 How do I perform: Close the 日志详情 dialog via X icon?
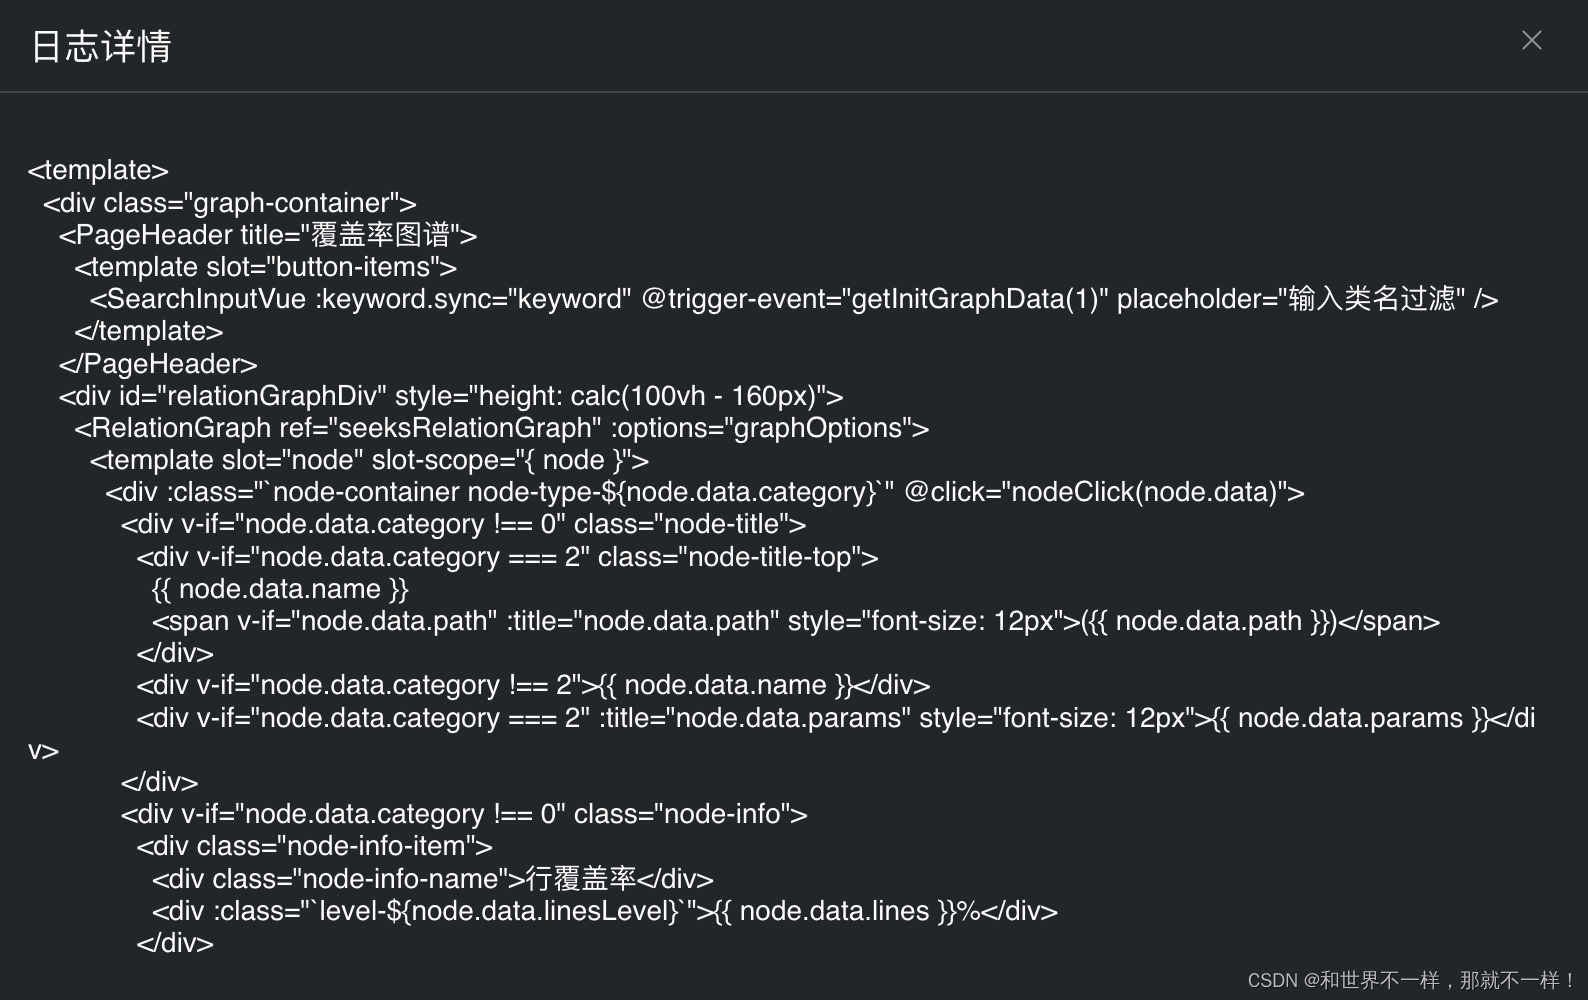(1531, 40)
